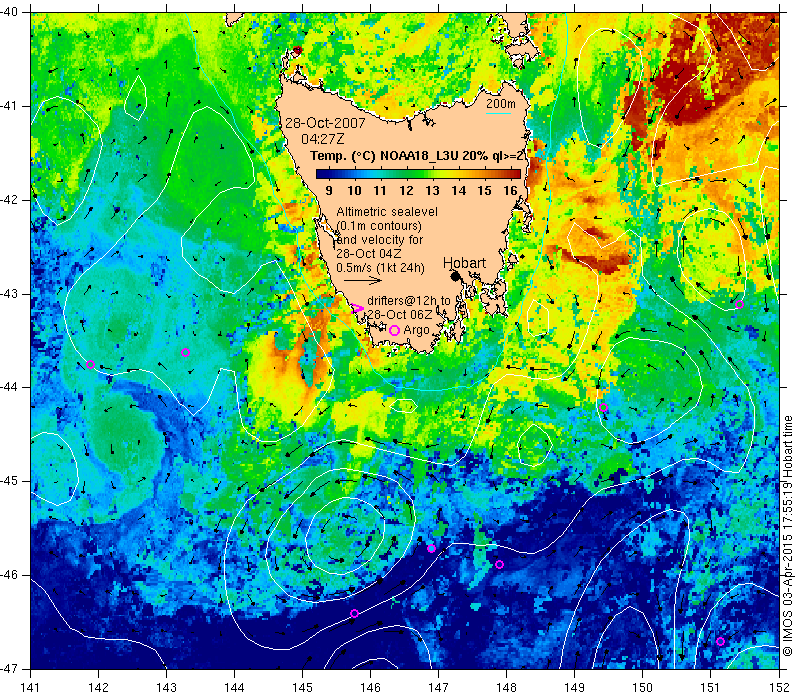Click the '200m' depth contour label
The width and height of the screenshot is (800, 700).
501,104
